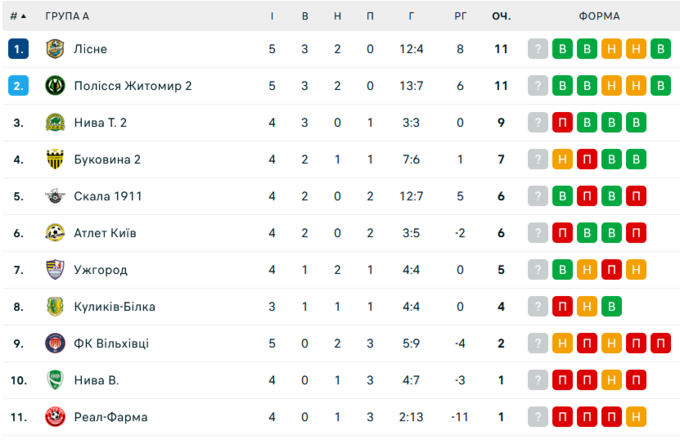This screenshot has width=680, height=440.
Task: Sort table by РГ goal difference header
Action: (x=460, y=16)
